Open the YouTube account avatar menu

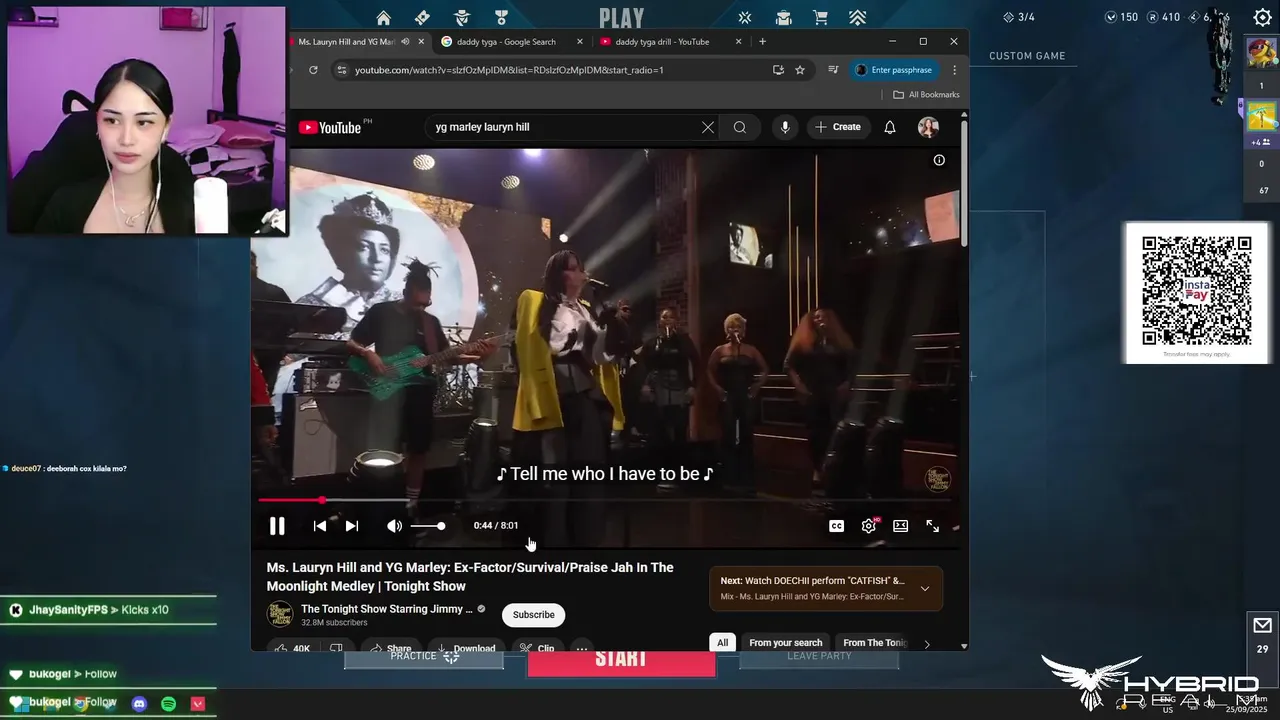pos(929,127)
